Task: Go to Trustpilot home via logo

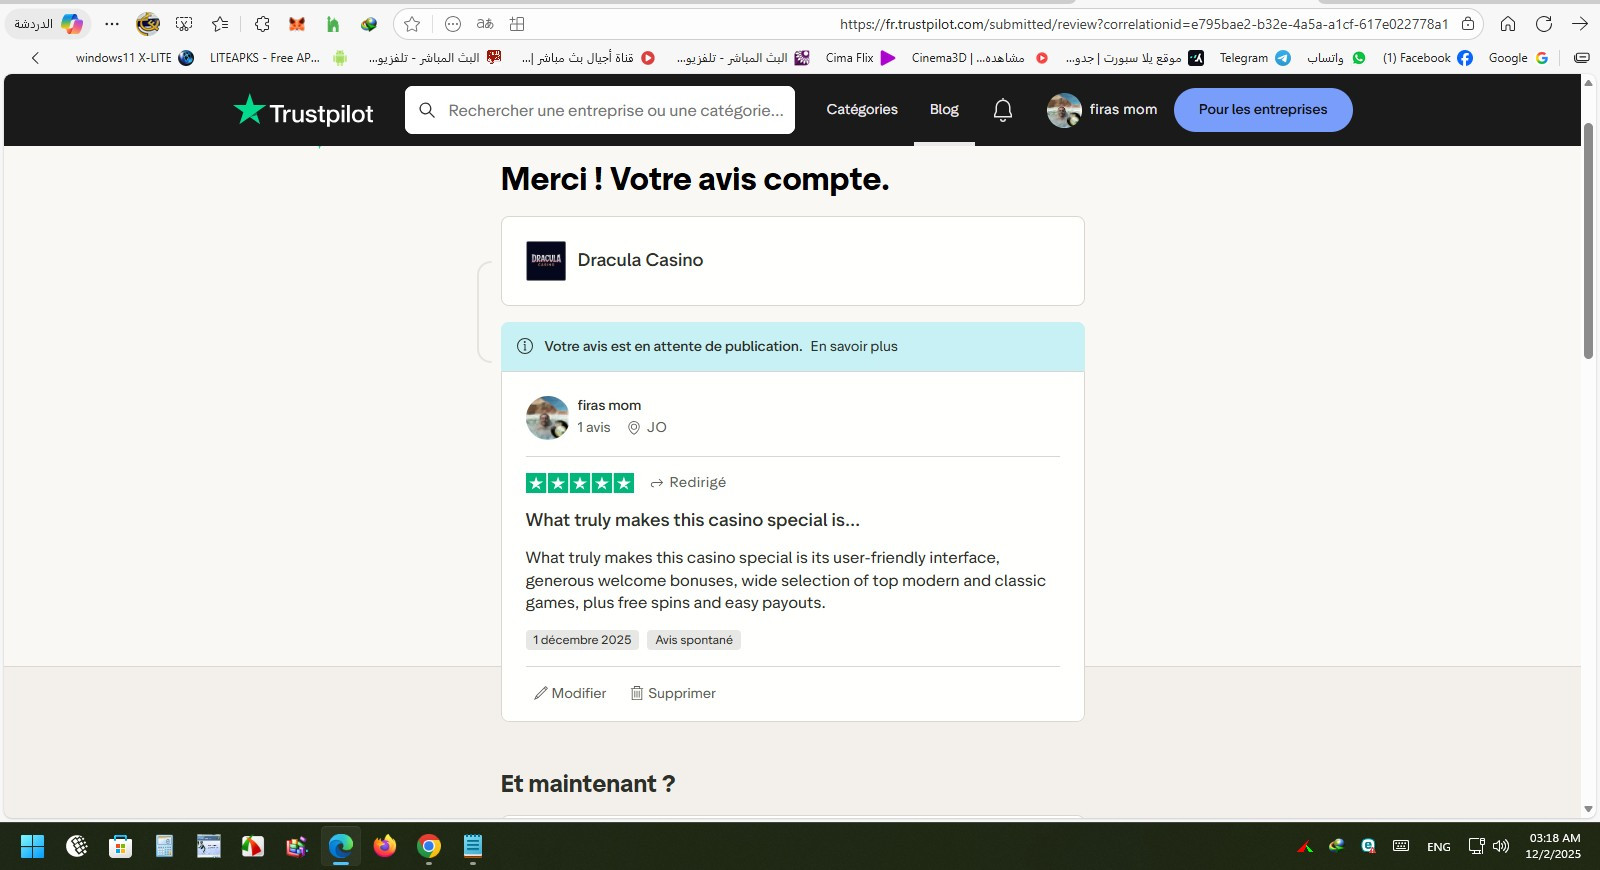Action: coord(303,111)
